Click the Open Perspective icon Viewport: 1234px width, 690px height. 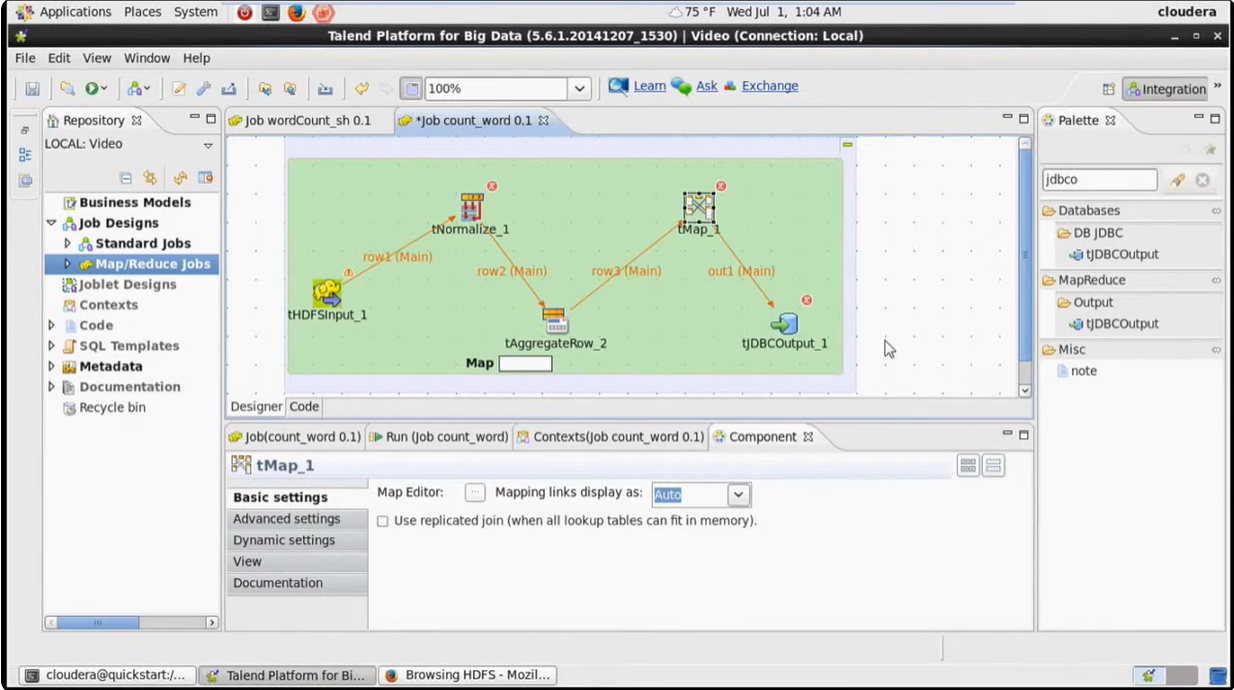[1108, 89]
